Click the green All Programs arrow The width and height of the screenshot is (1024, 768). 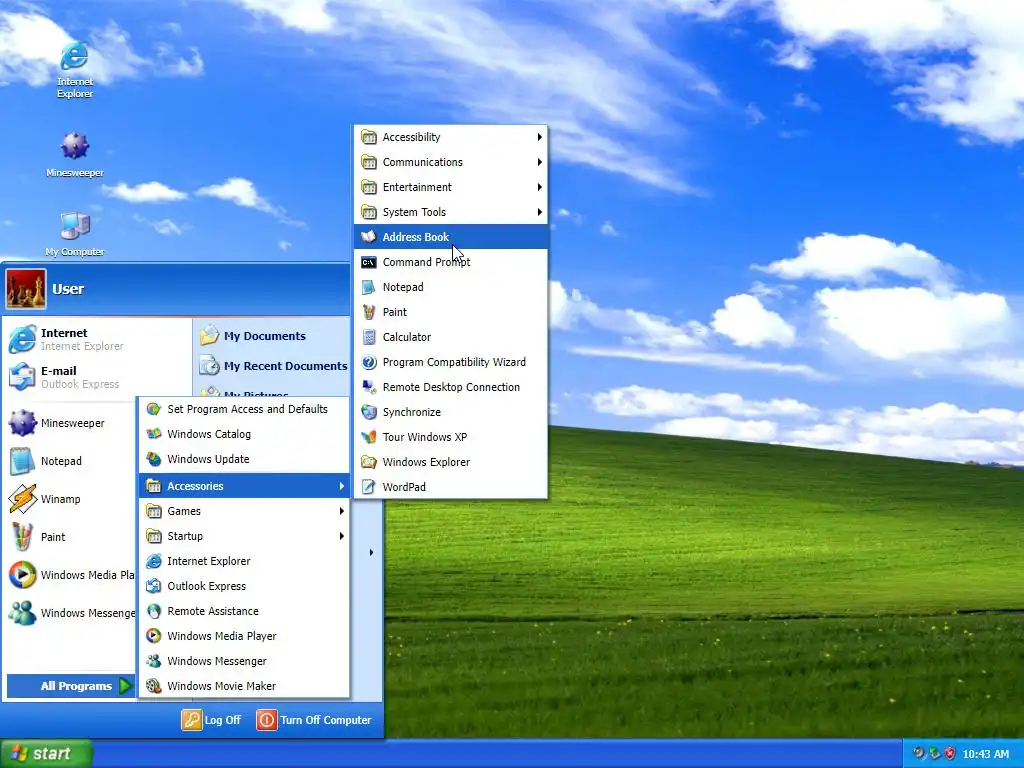[125, 686]
